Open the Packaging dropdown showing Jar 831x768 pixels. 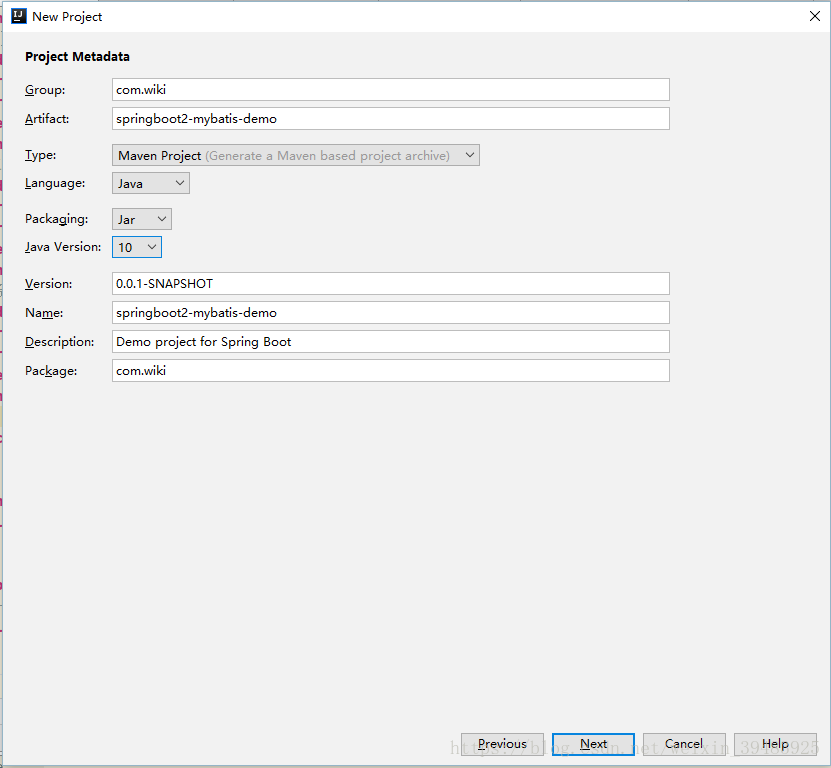coord(142,219)
